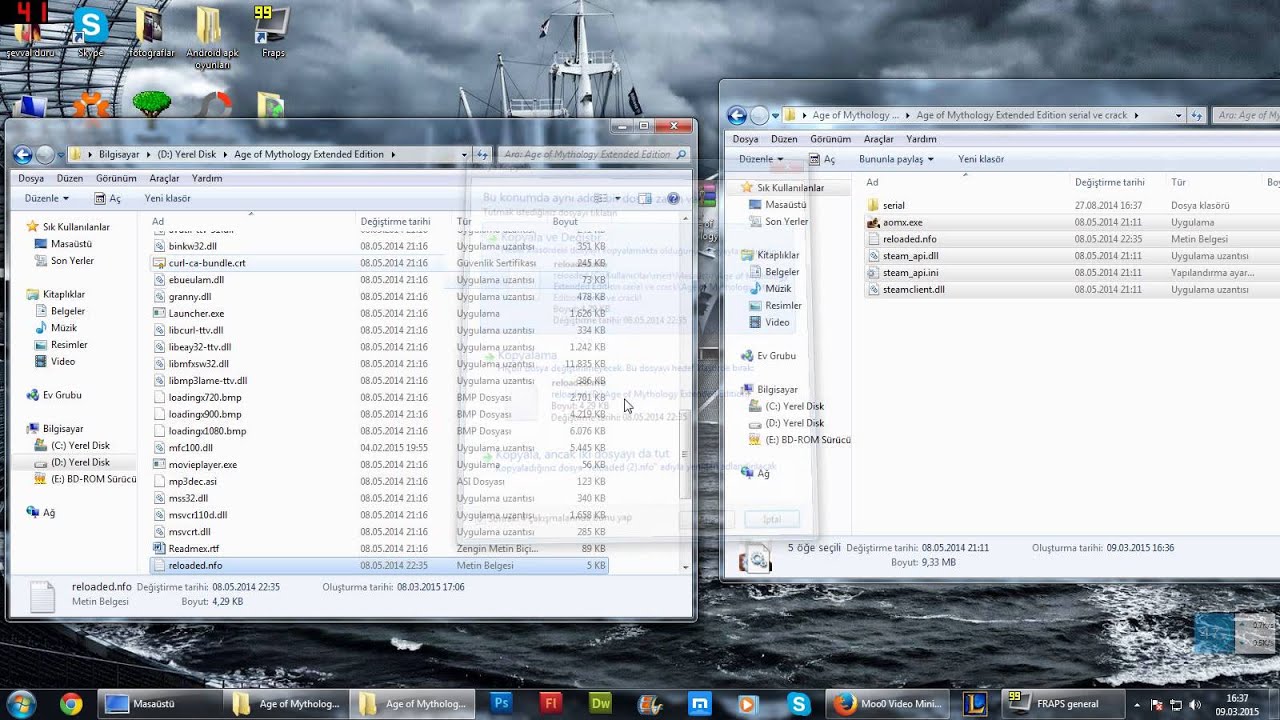Click Yeni klasör in left window
The height and width of the screenshot is (720, 1280).
tap(167, 198)
